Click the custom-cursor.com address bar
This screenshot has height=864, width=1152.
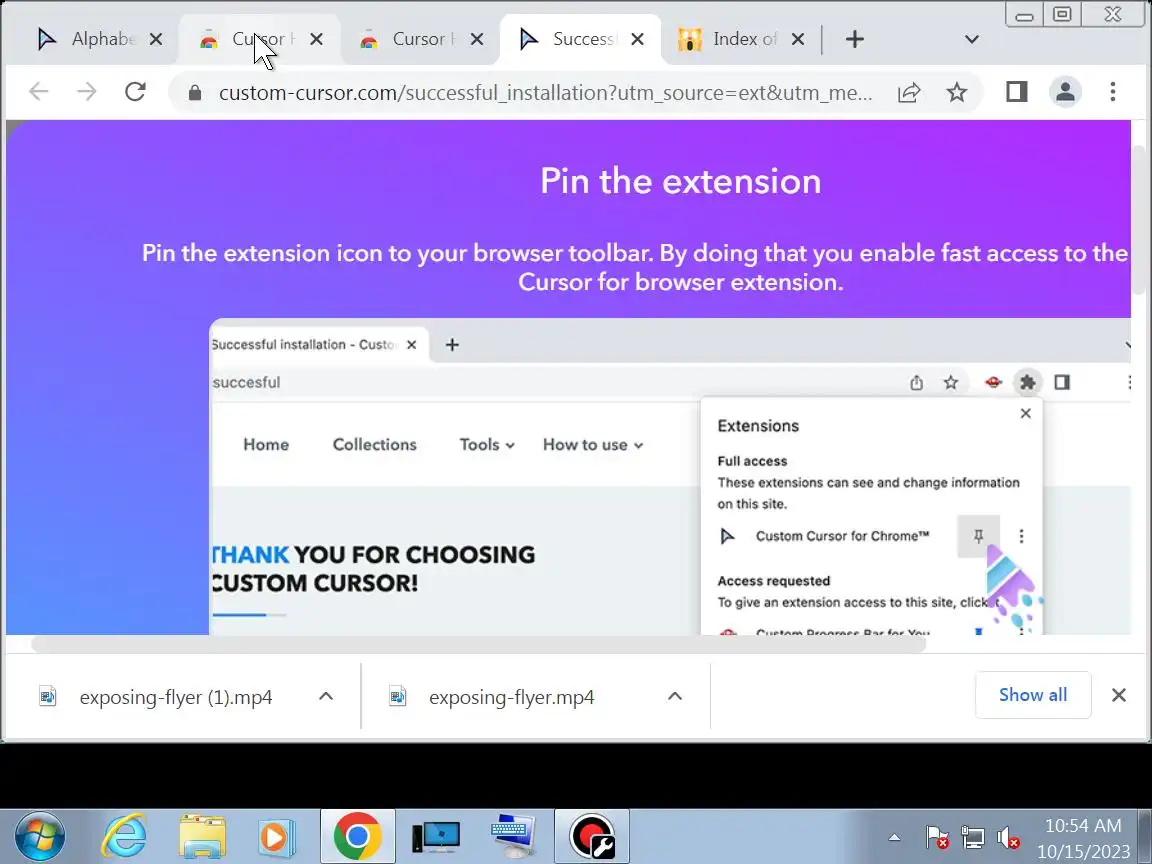click(545, 93)
